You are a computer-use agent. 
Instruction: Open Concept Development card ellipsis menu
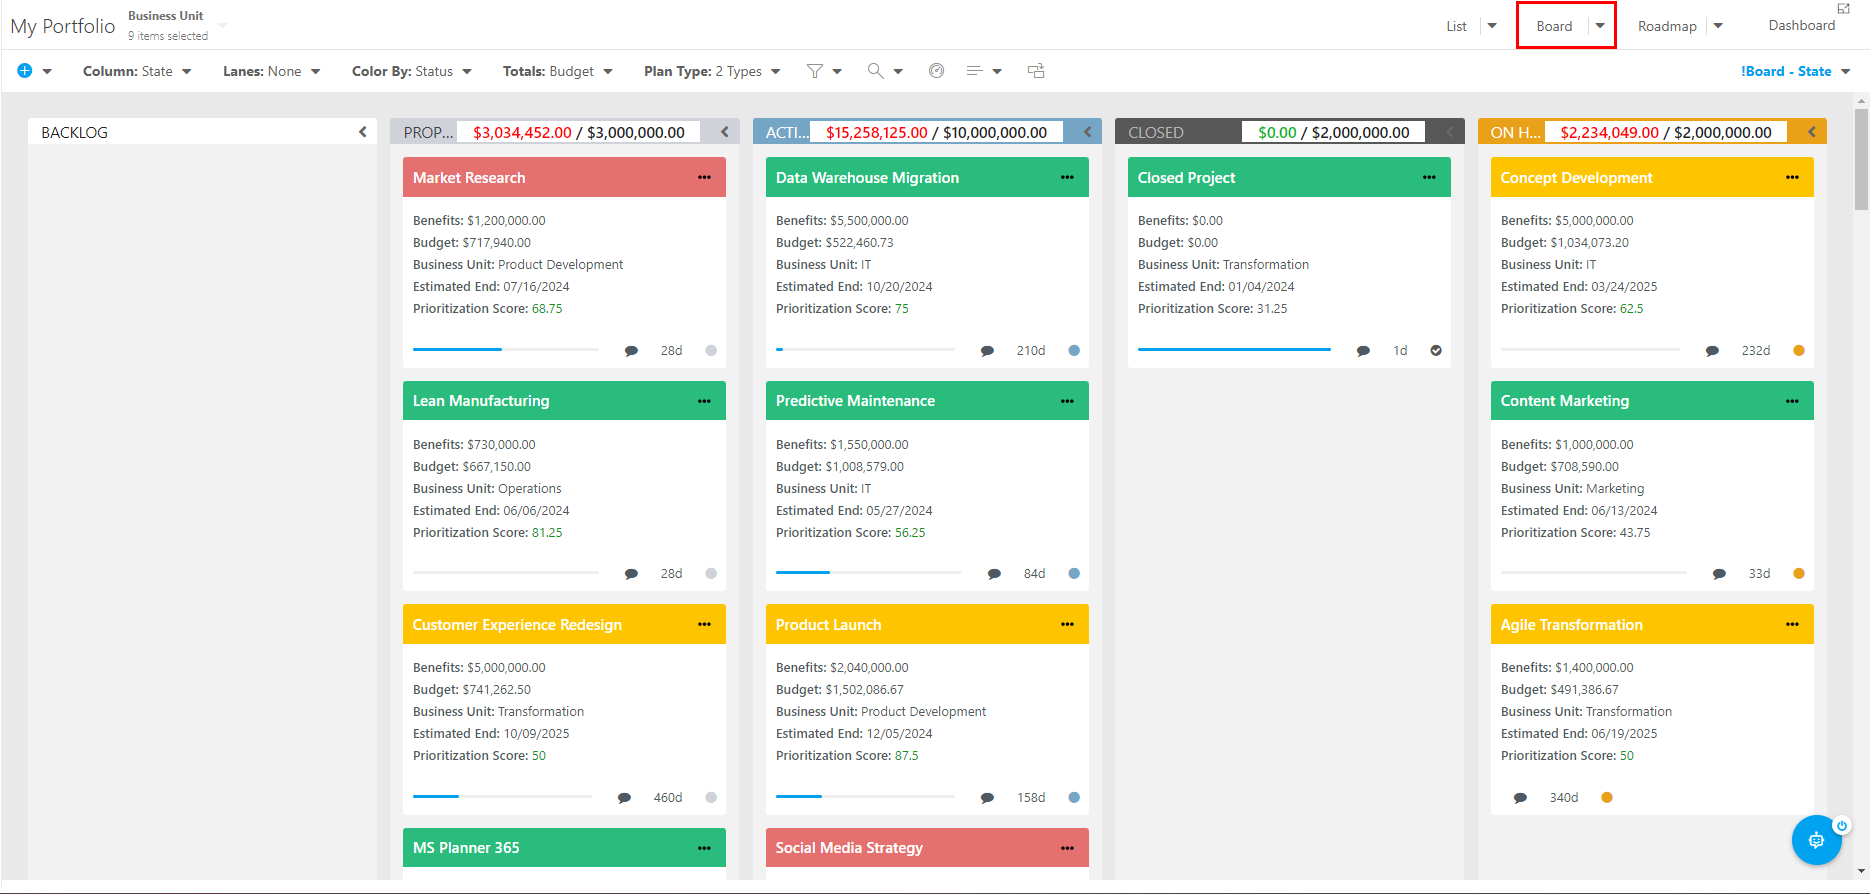(x=1793, y=177)
